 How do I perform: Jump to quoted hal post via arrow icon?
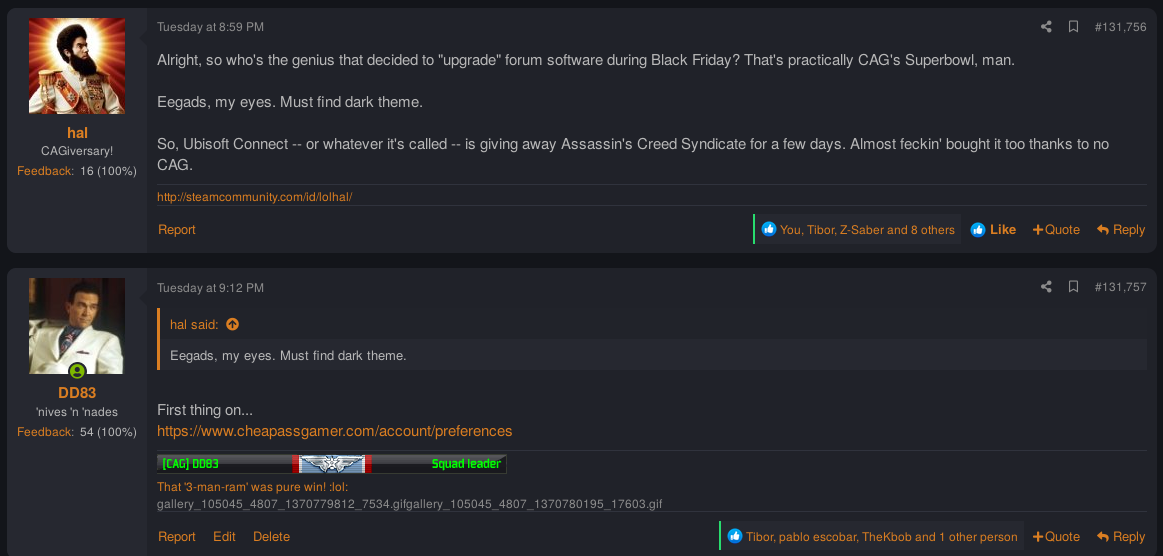point(232,324)
